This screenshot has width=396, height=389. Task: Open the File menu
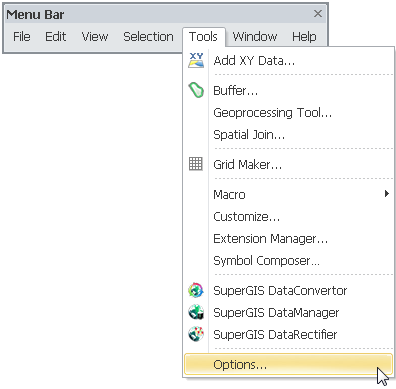(22, 36)
